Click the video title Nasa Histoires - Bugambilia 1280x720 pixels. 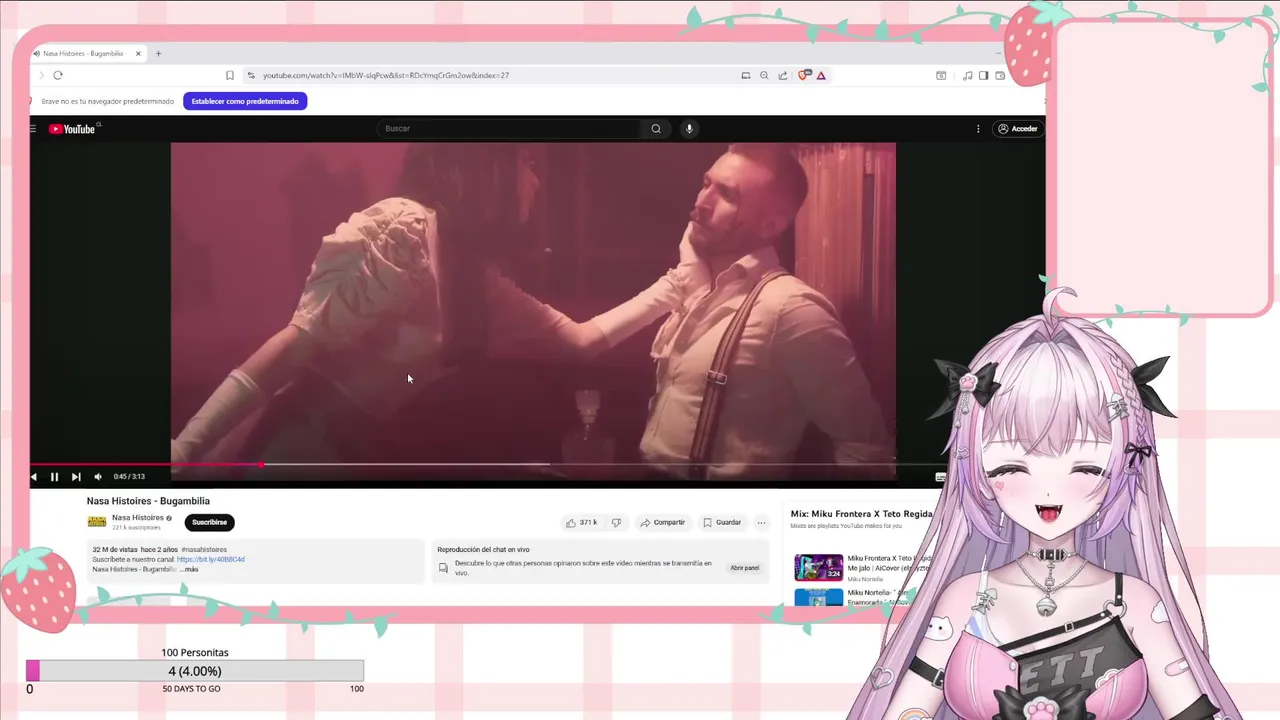[148, 501]
